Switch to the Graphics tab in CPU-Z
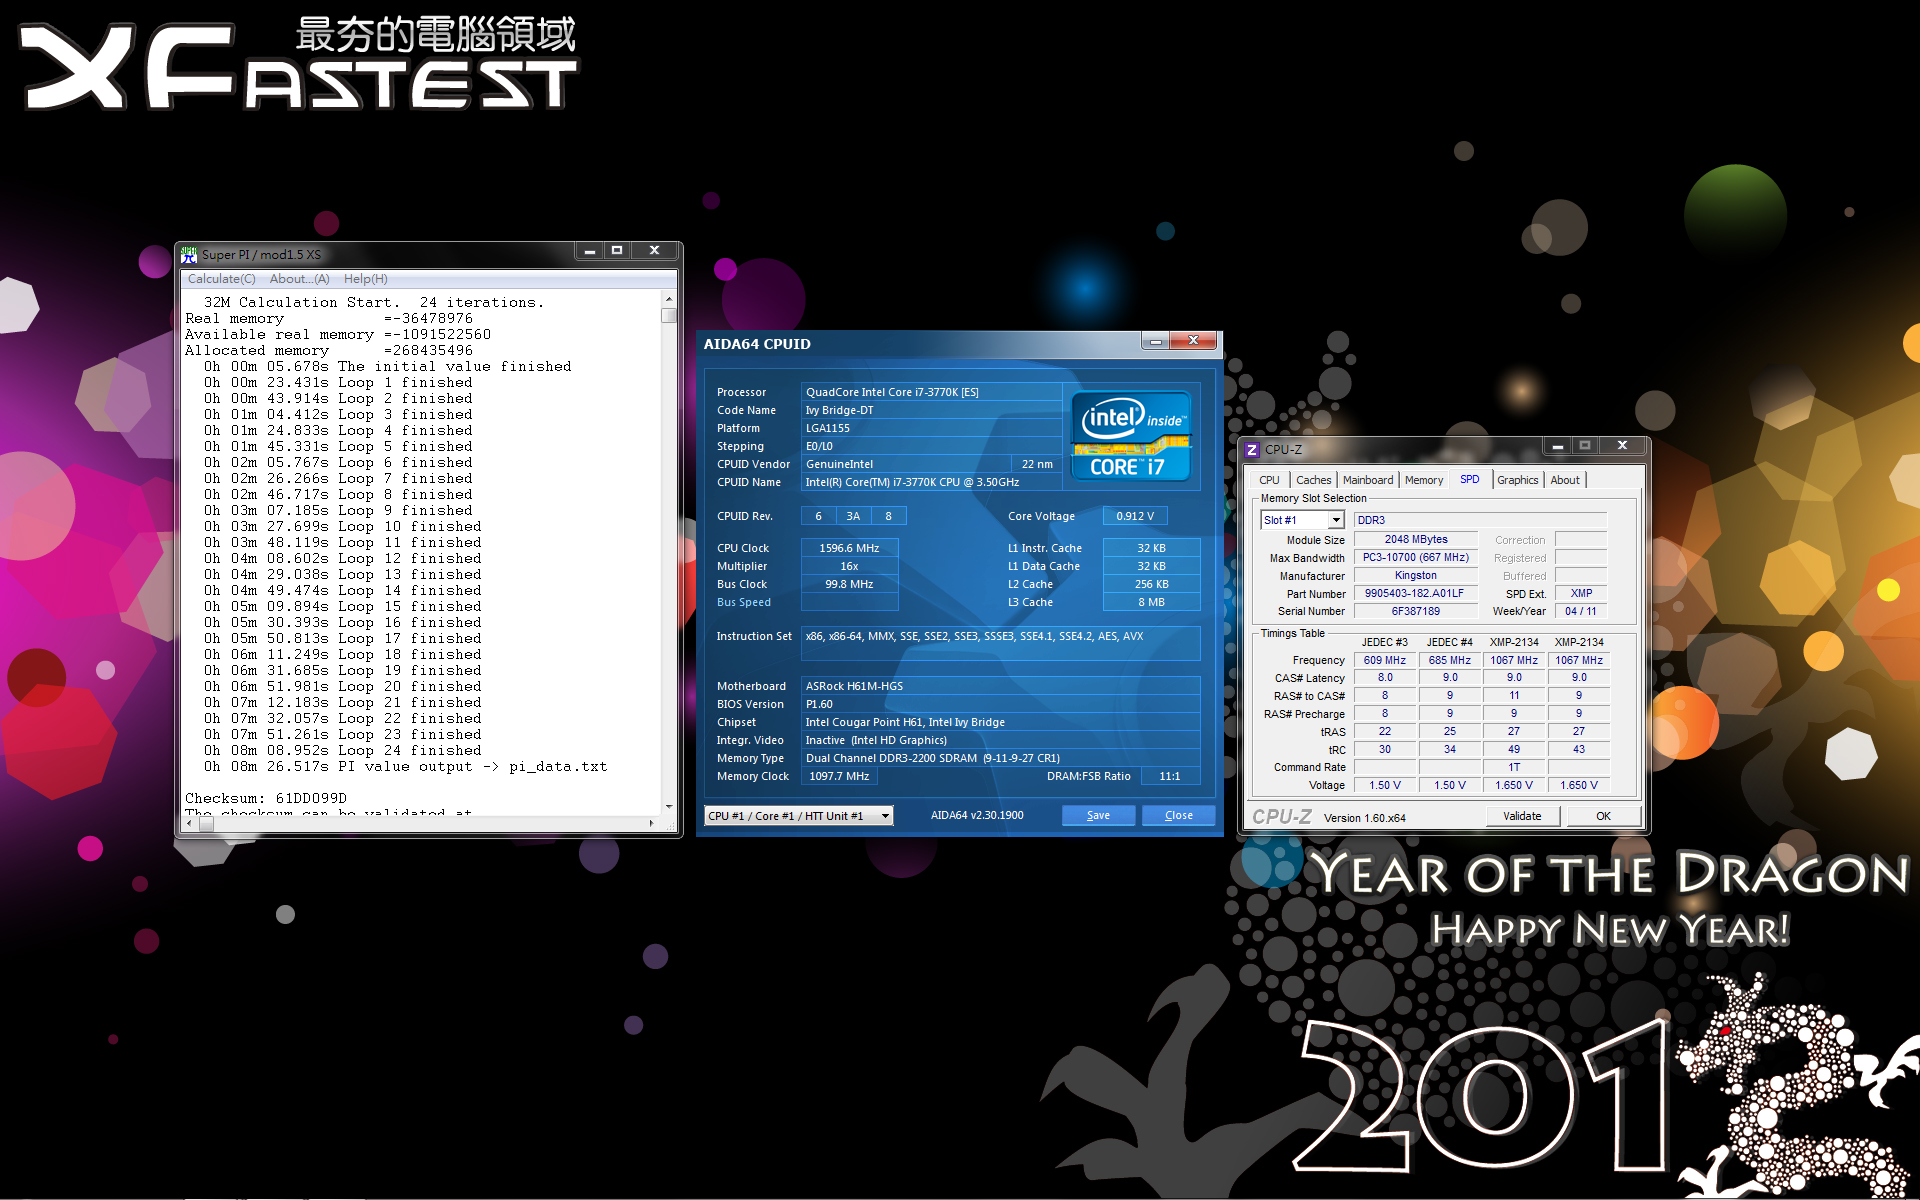This screenshot has height=1200, width=1920. pos(1517,480)
